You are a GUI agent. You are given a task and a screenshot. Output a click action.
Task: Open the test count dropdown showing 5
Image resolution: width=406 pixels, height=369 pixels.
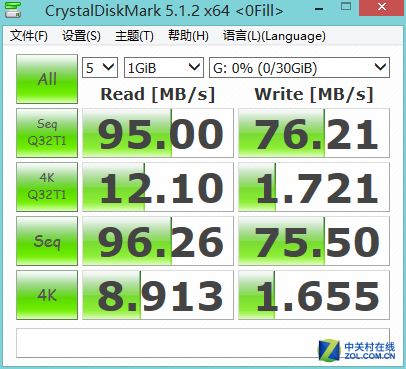point(100,68)
